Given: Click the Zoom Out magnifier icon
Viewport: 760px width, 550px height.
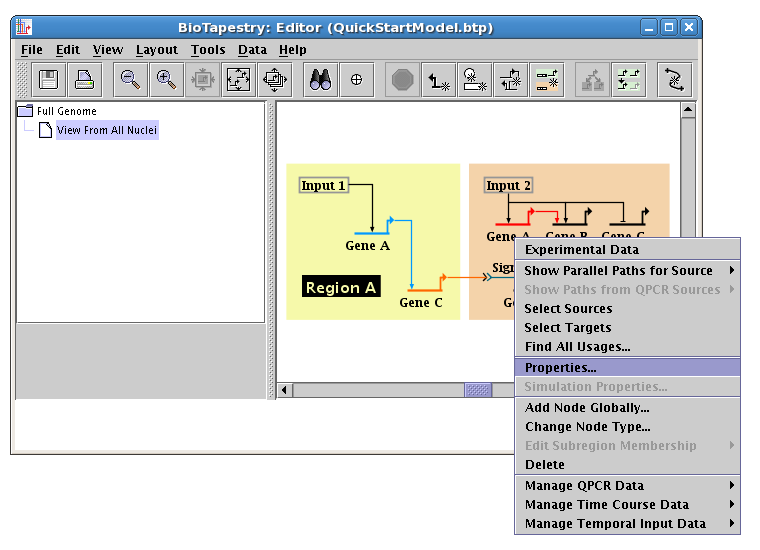Looking at the screenshot, I should click(x=130, y=80).
